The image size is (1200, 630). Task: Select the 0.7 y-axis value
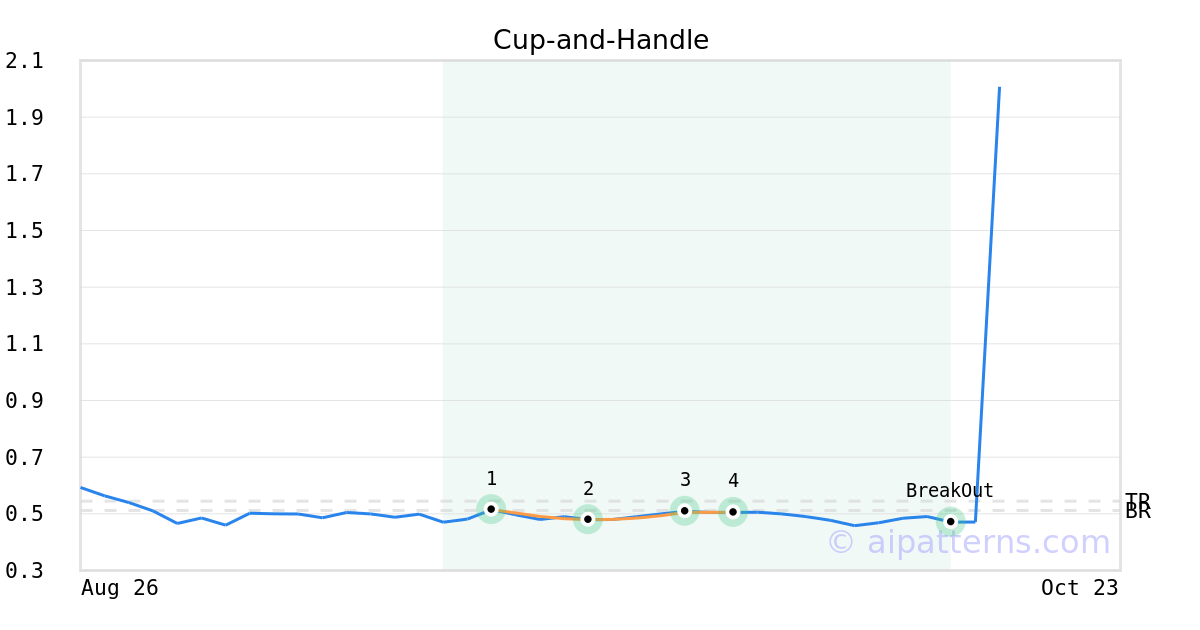point(24,458)
